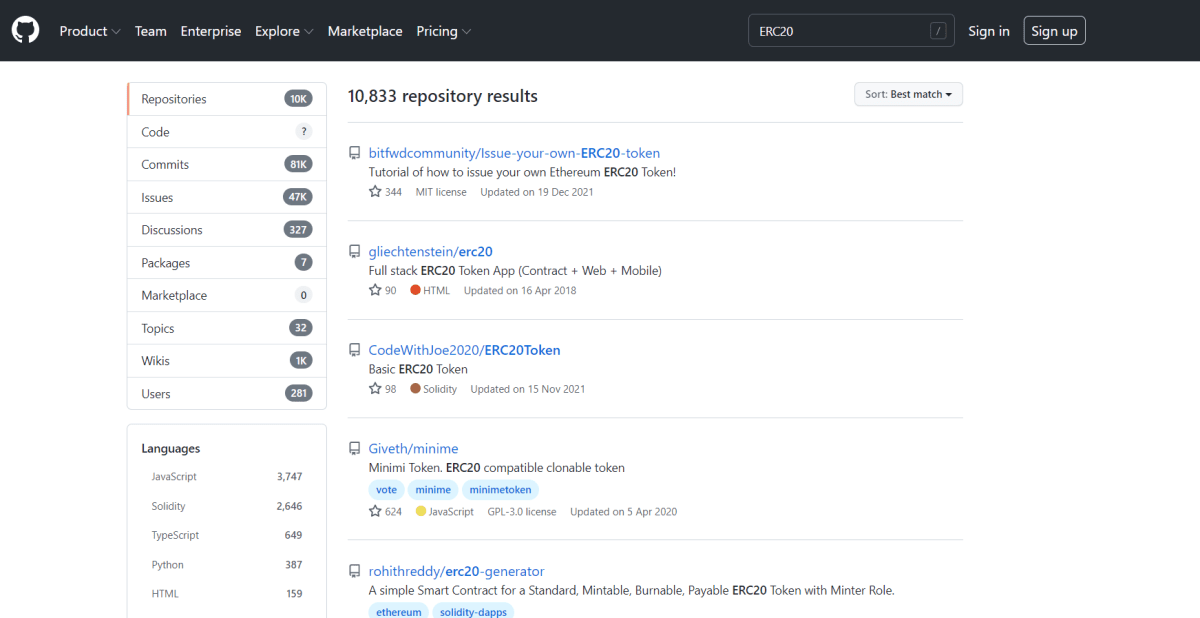Click the vote topic tag
Screen dimensions: 1200x618
click(386, 490)
